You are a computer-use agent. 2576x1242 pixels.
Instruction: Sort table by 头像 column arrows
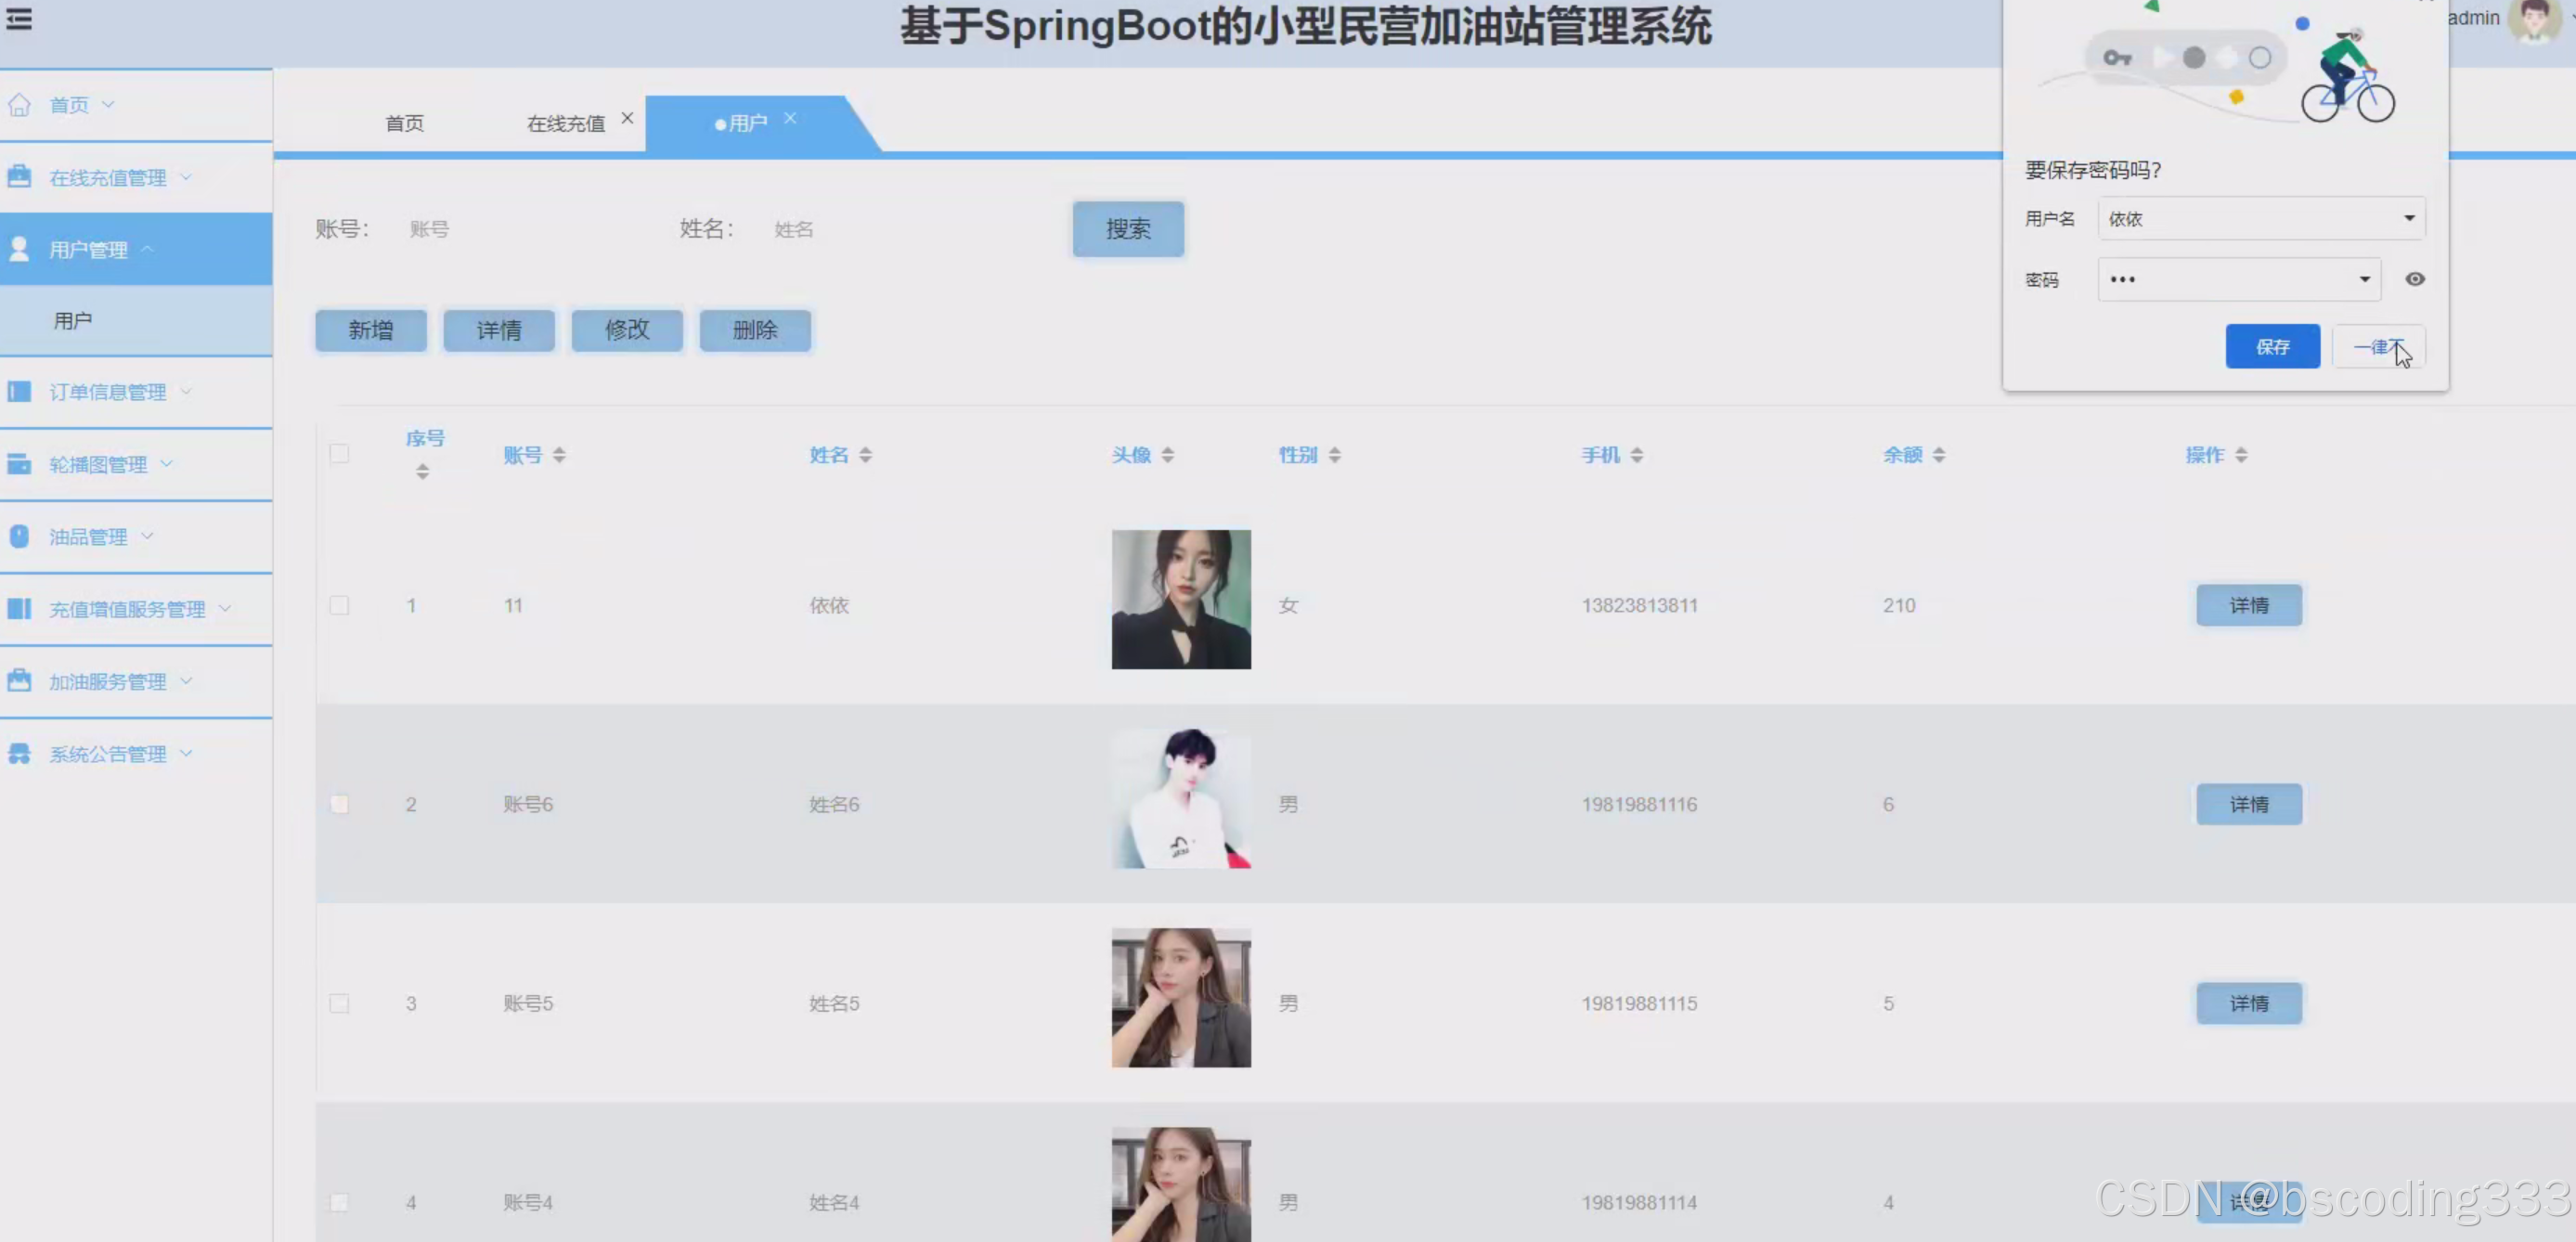point(1168,455)
